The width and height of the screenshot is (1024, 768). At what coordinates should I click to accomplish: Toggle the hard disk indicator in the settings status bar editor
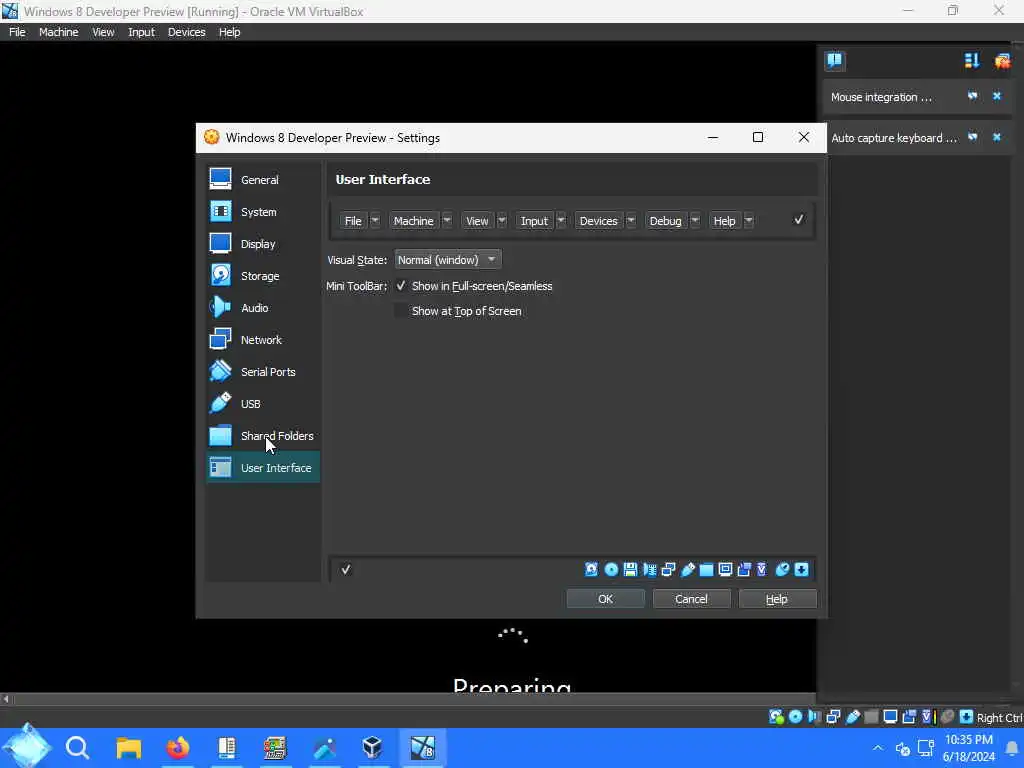(x=591, y=569)
